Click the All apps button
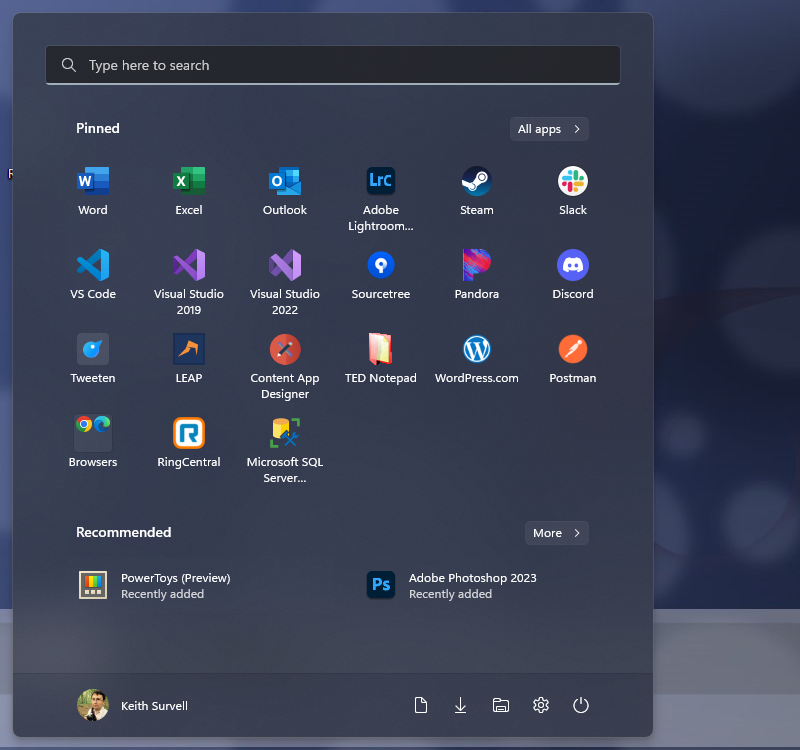800x750 pixels. tap(549, 129)
